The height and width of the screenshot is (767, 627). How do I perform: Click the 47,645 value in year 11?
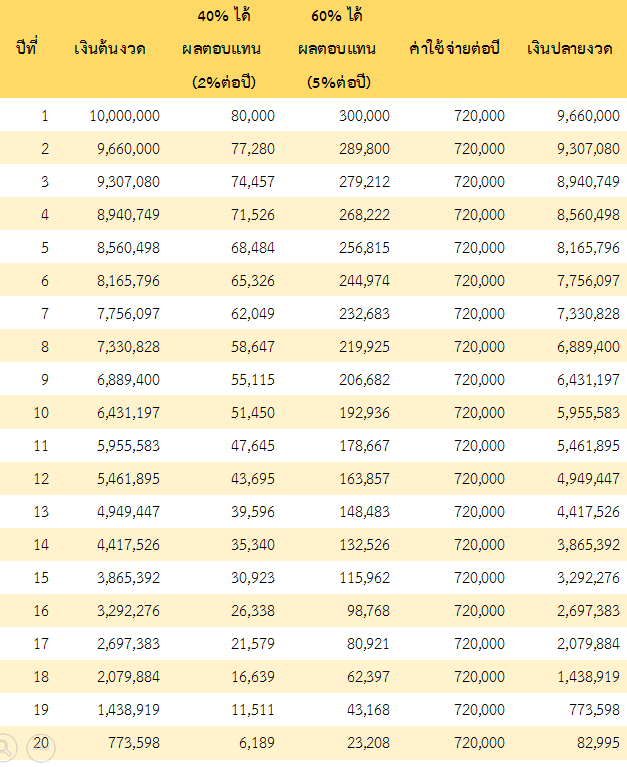pyautogui.click(x=254, y=446)
